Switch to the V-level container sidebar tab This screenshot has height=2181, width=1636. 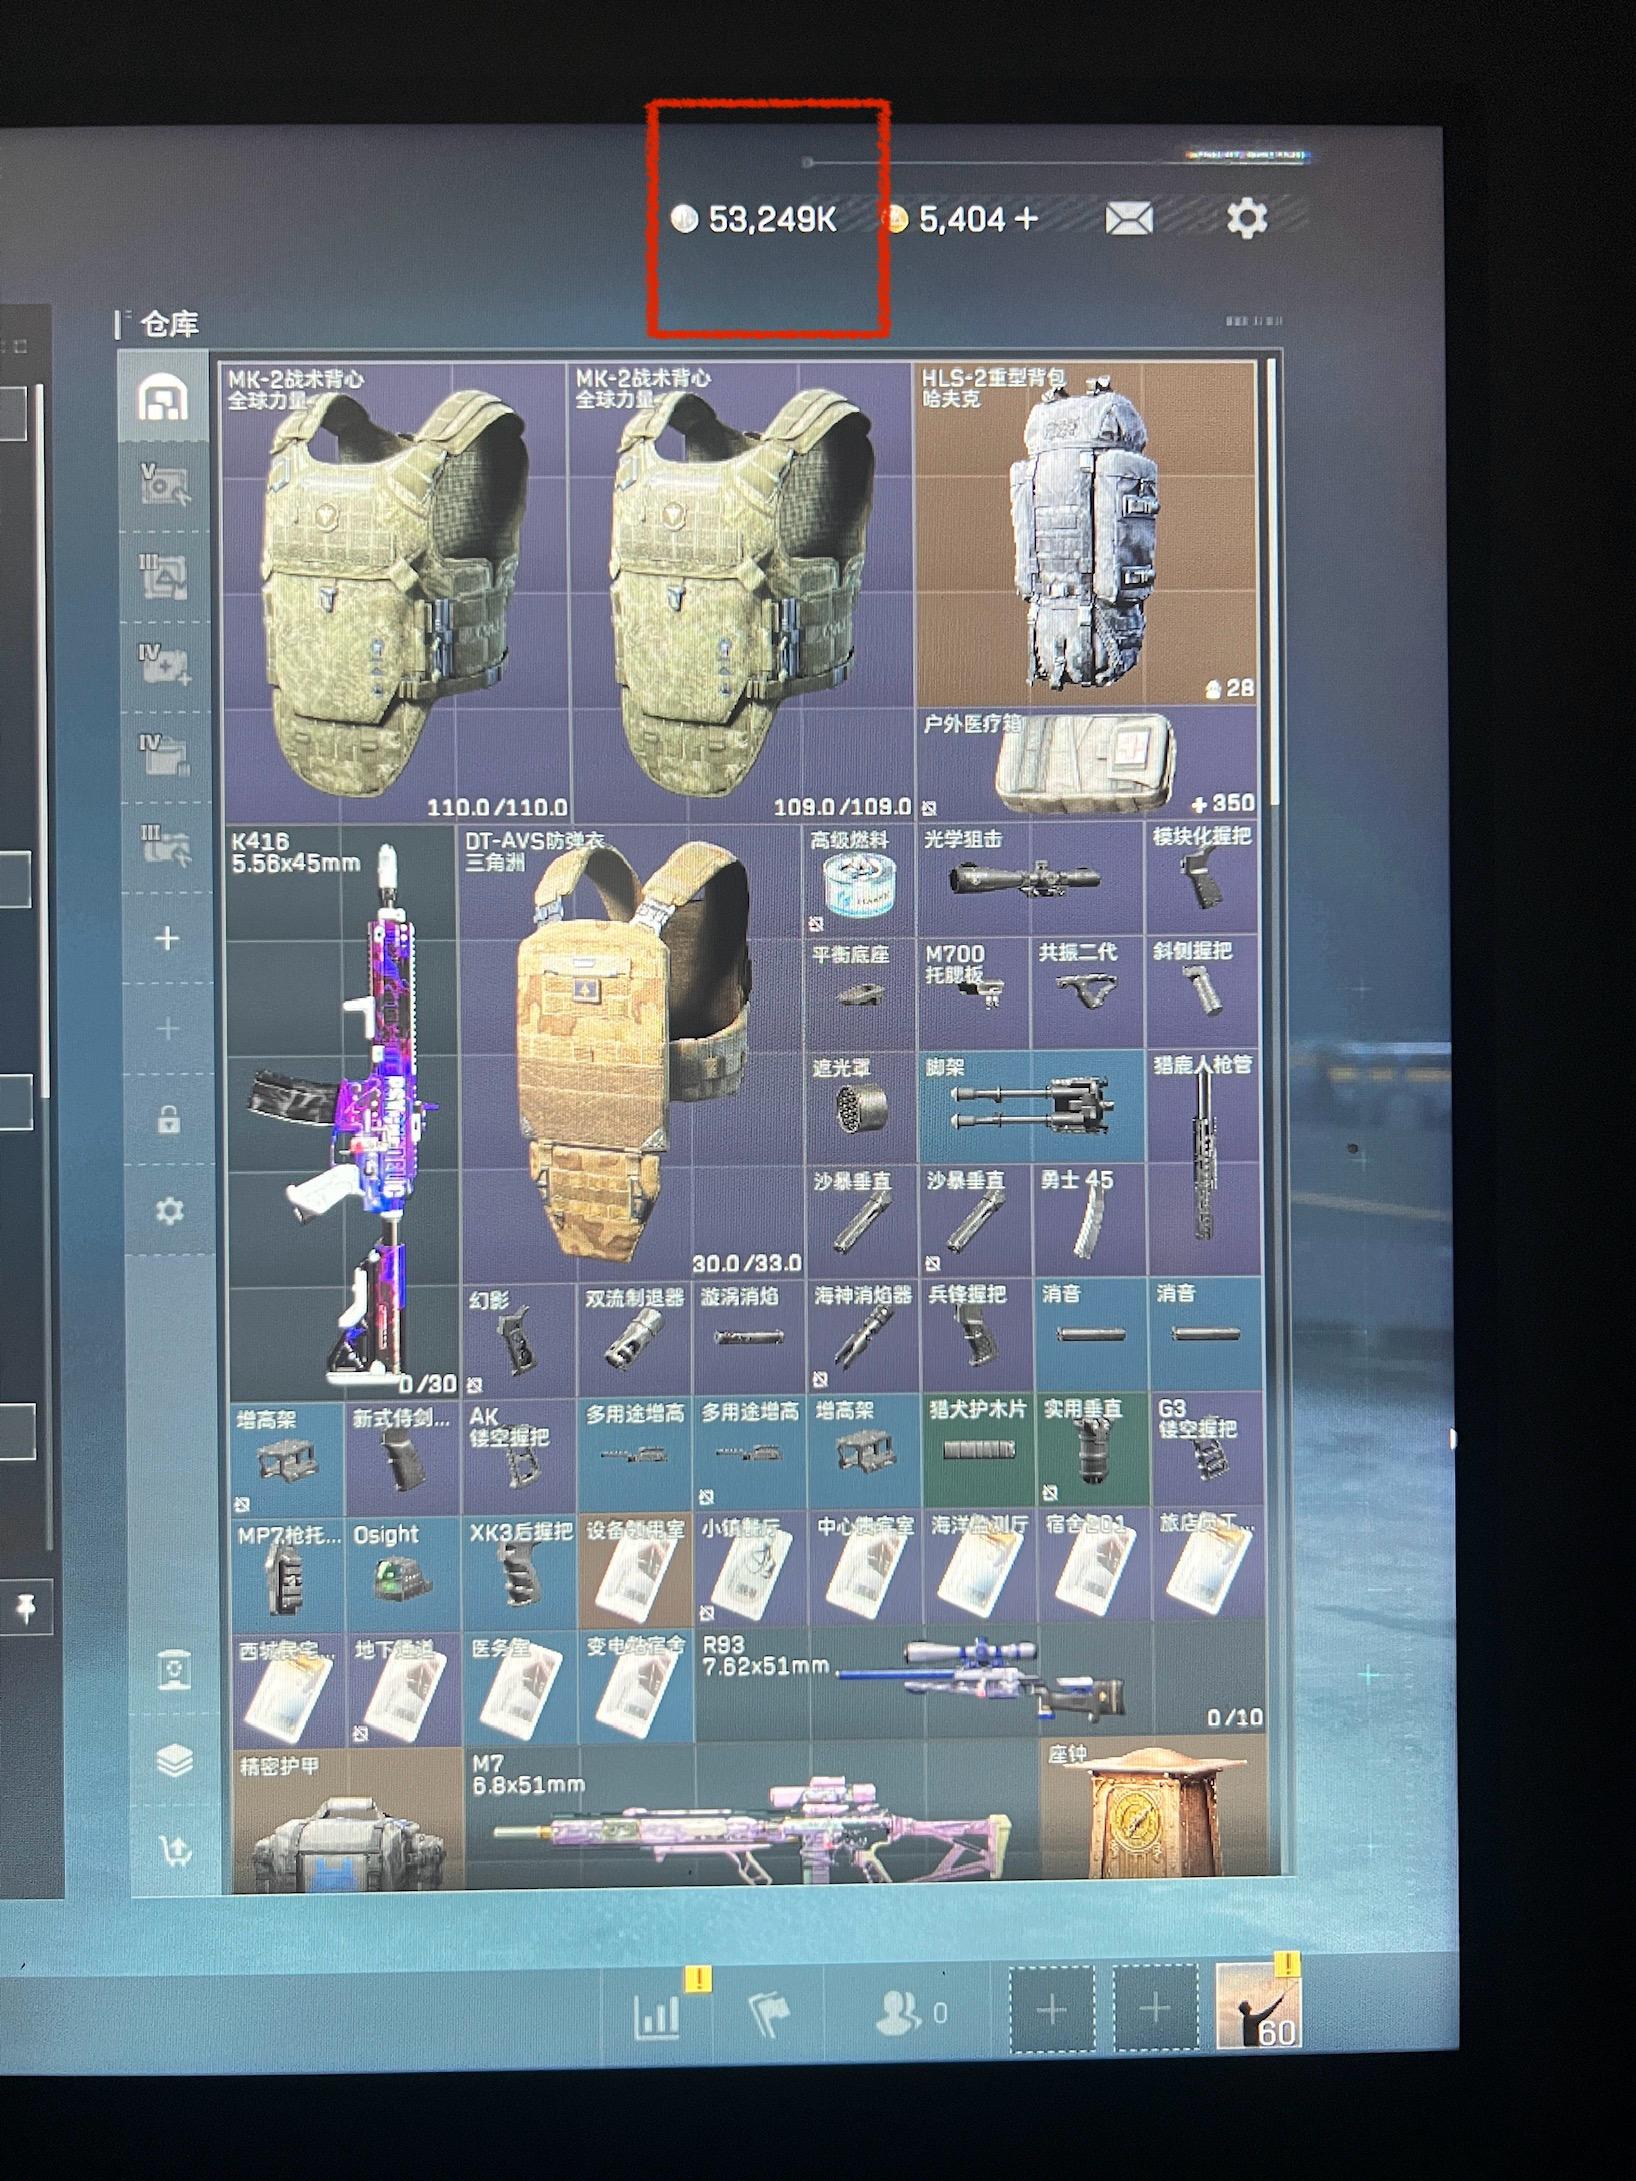164,485
